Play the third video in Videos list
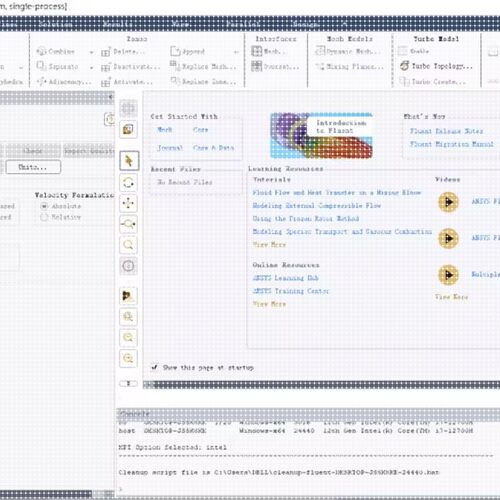 coord(448,275)
